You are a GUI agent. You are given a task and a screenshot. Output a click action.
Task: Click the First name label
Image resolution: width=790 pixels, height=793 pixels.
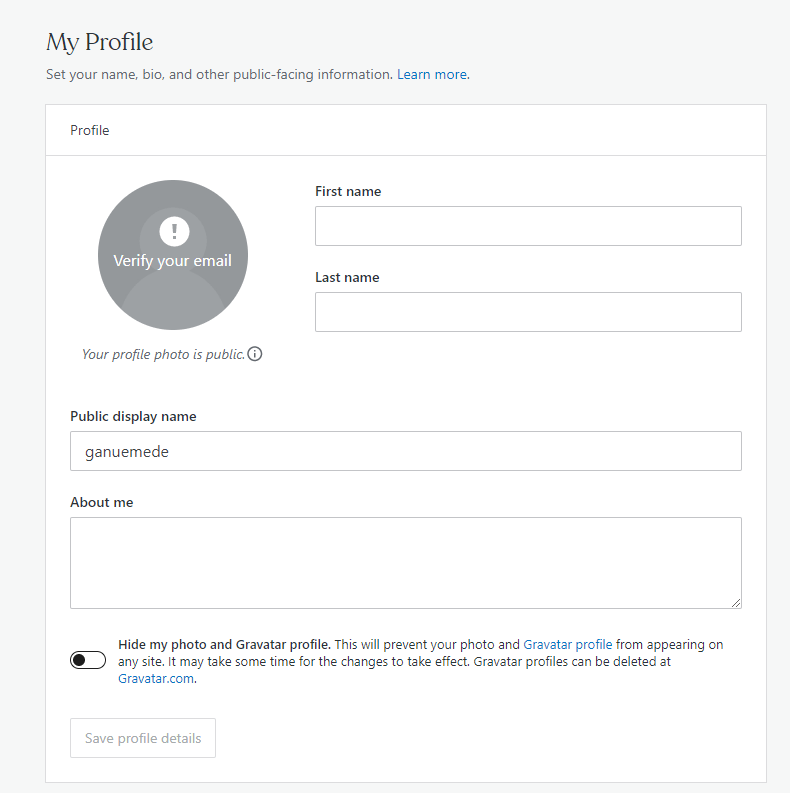348,191
